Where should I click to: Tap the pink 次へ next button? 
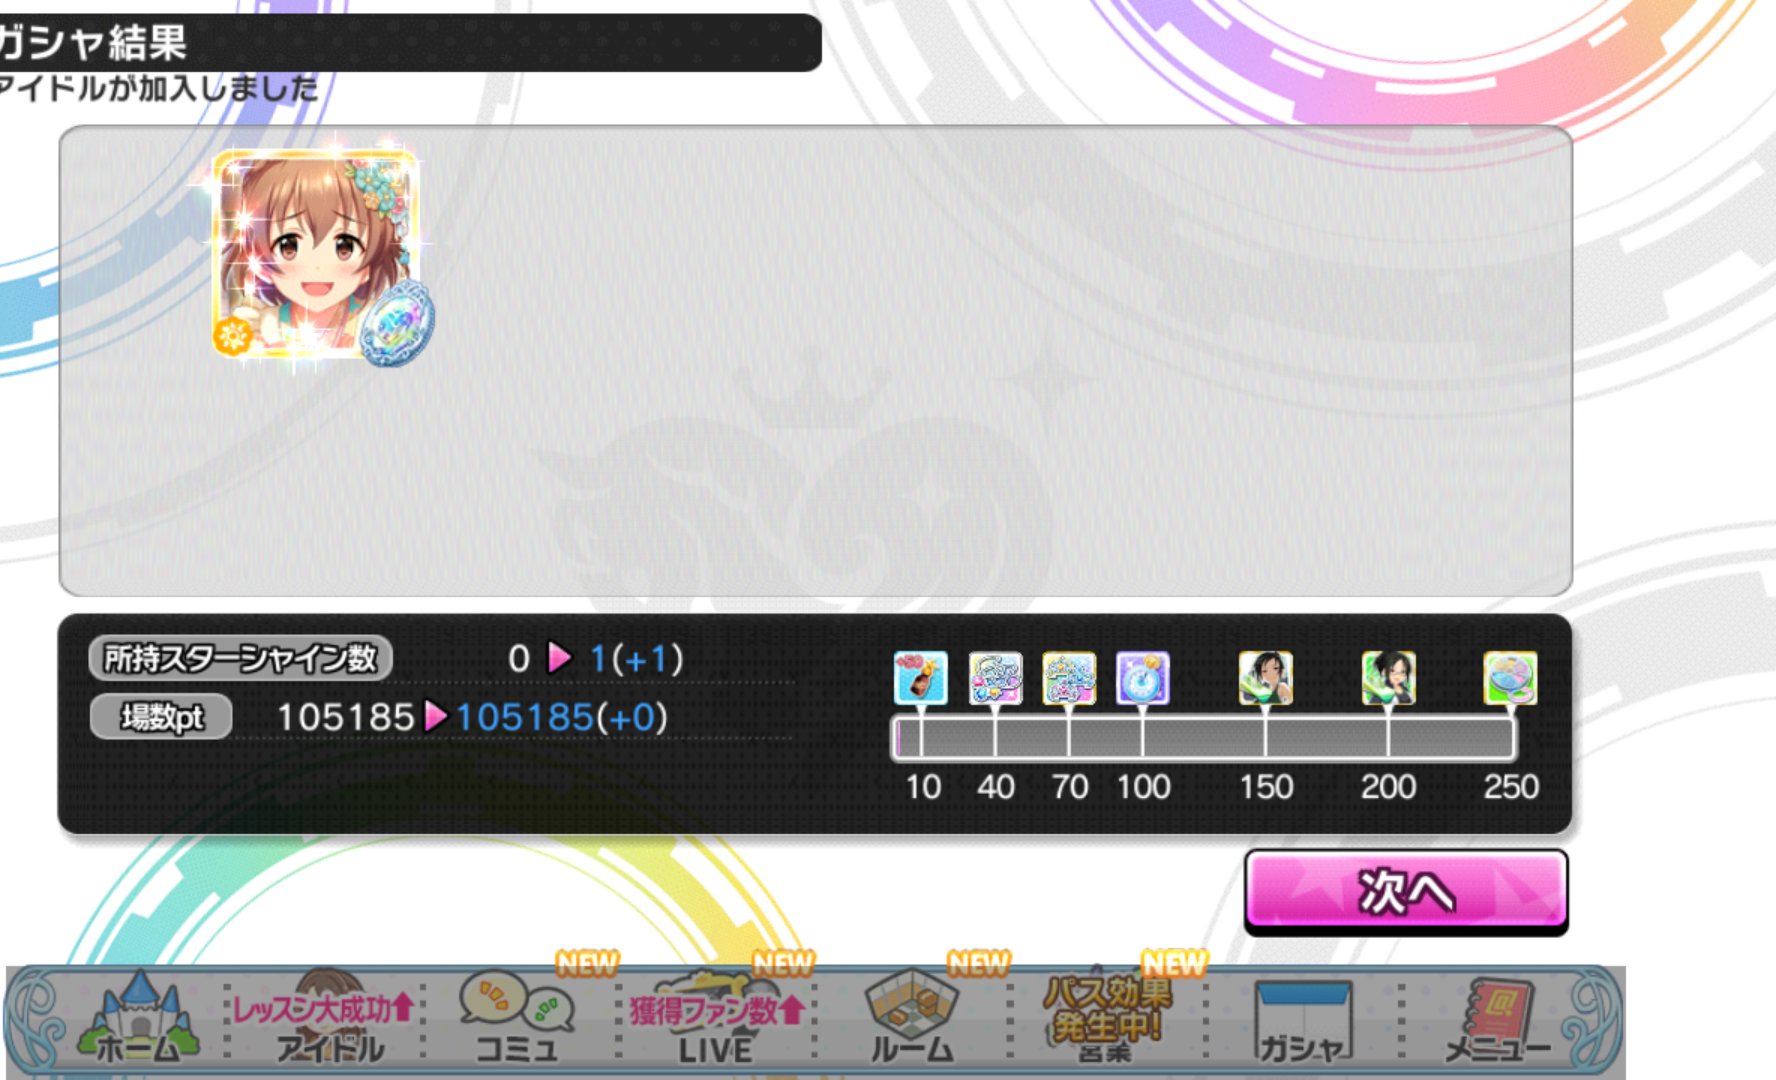pyautogui.click(x=1405, y=890)
